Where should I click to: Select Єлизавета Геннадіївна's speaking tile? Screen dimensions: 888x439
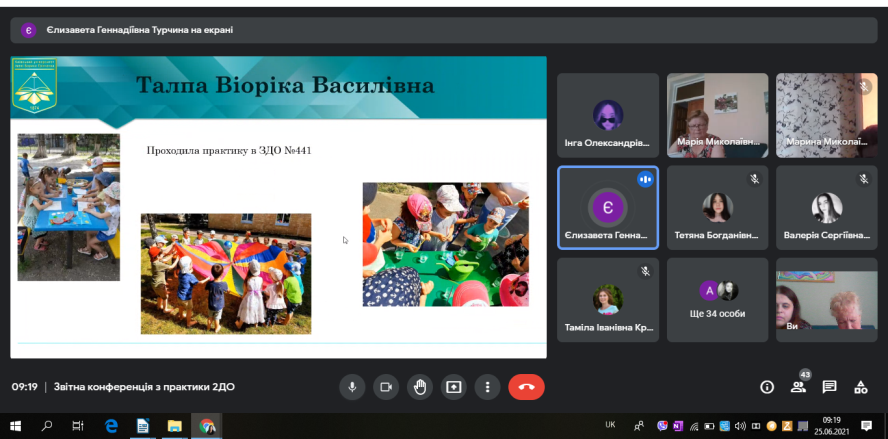(x=607, y=207)
